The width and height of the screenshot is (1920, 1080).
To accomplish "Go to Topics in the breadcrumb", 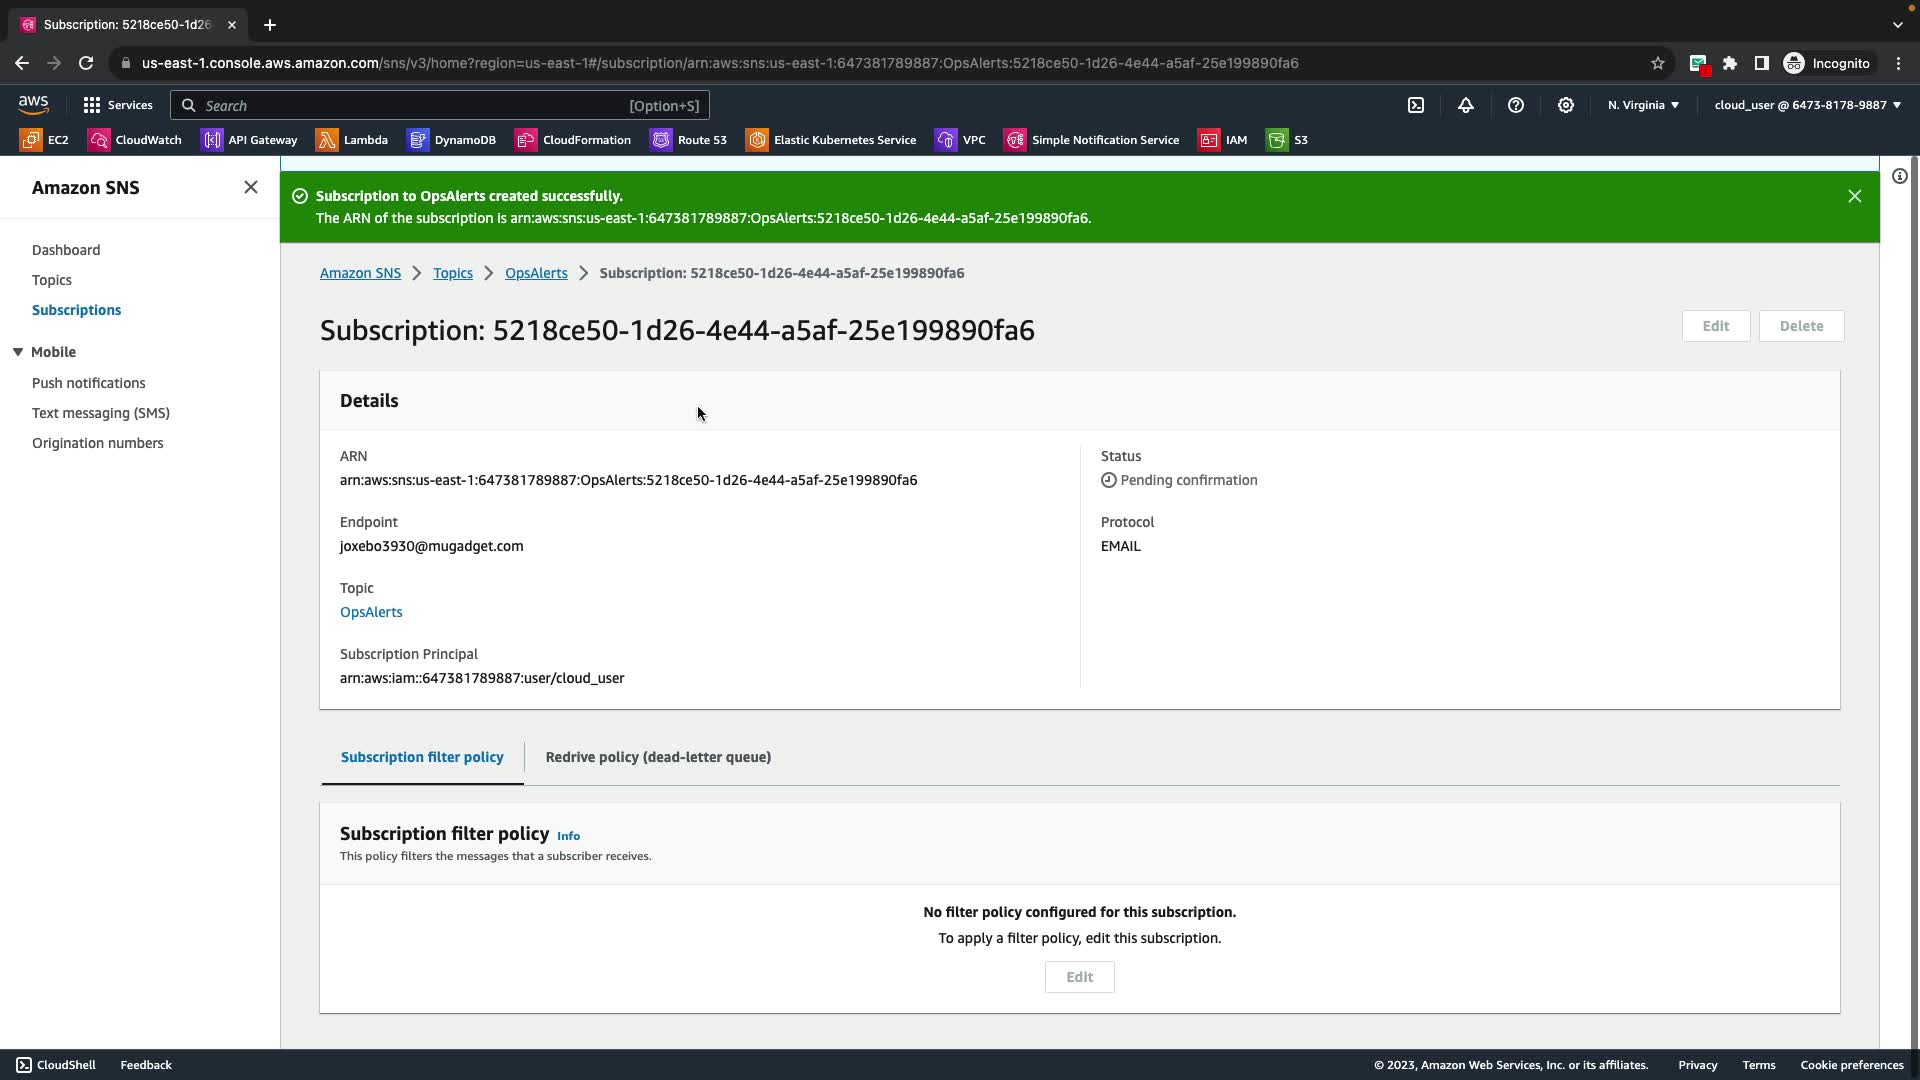I will (453, 273).
